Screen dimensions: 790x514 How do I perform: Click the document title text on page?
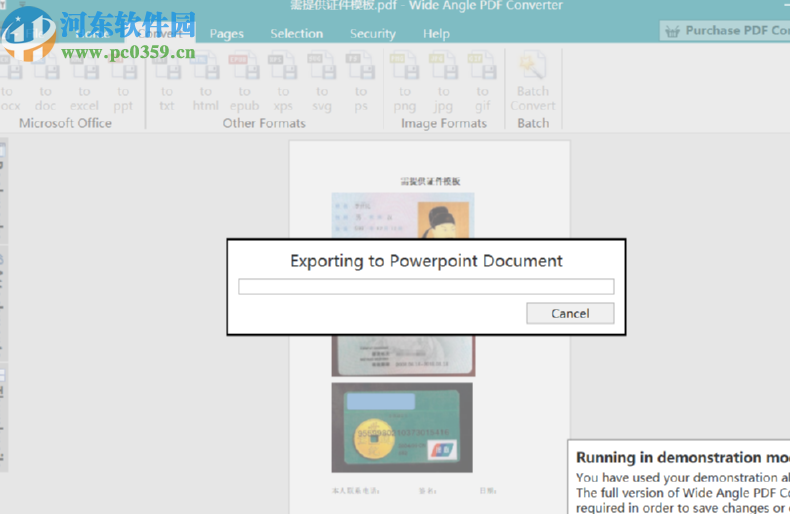(x=430, y=181)
